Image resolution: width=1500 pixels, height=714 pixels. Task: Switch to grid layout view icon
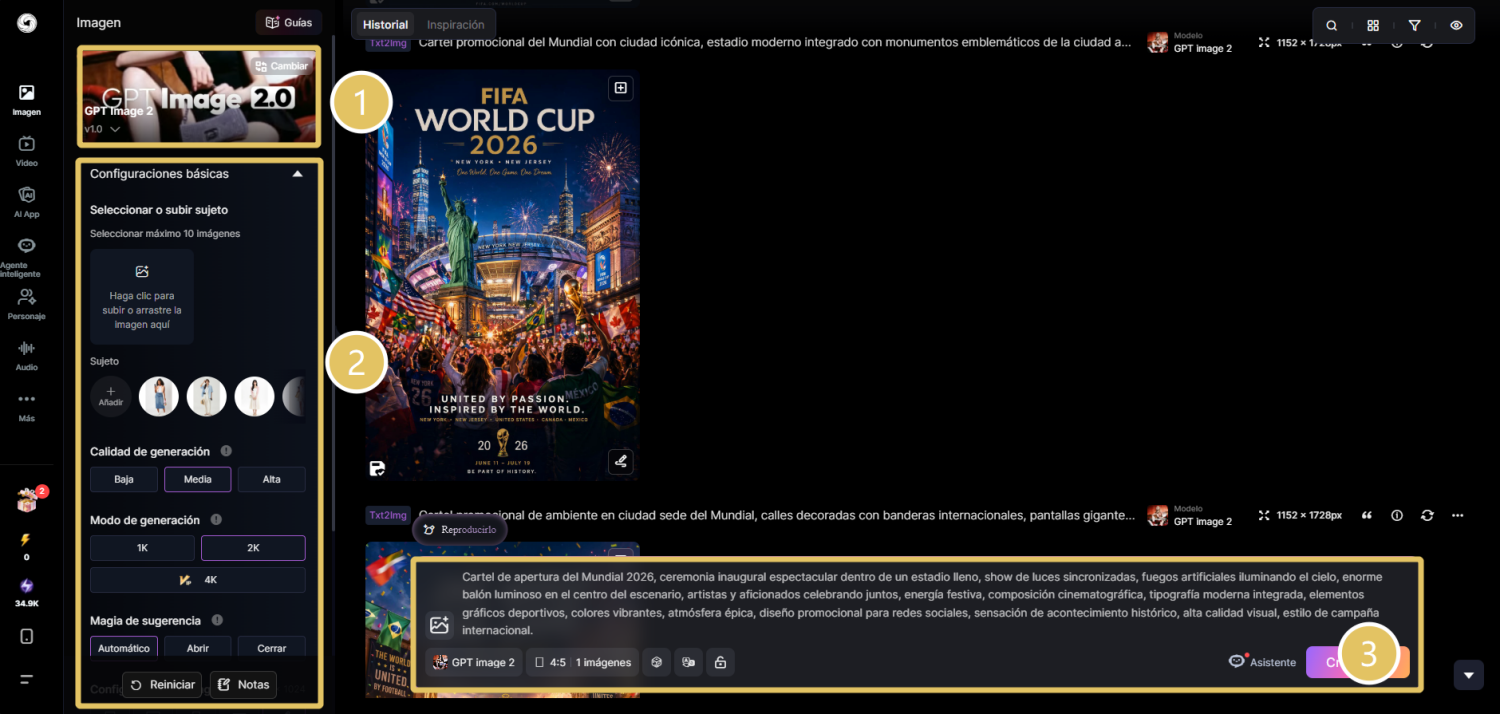[x=1373, y=26]
